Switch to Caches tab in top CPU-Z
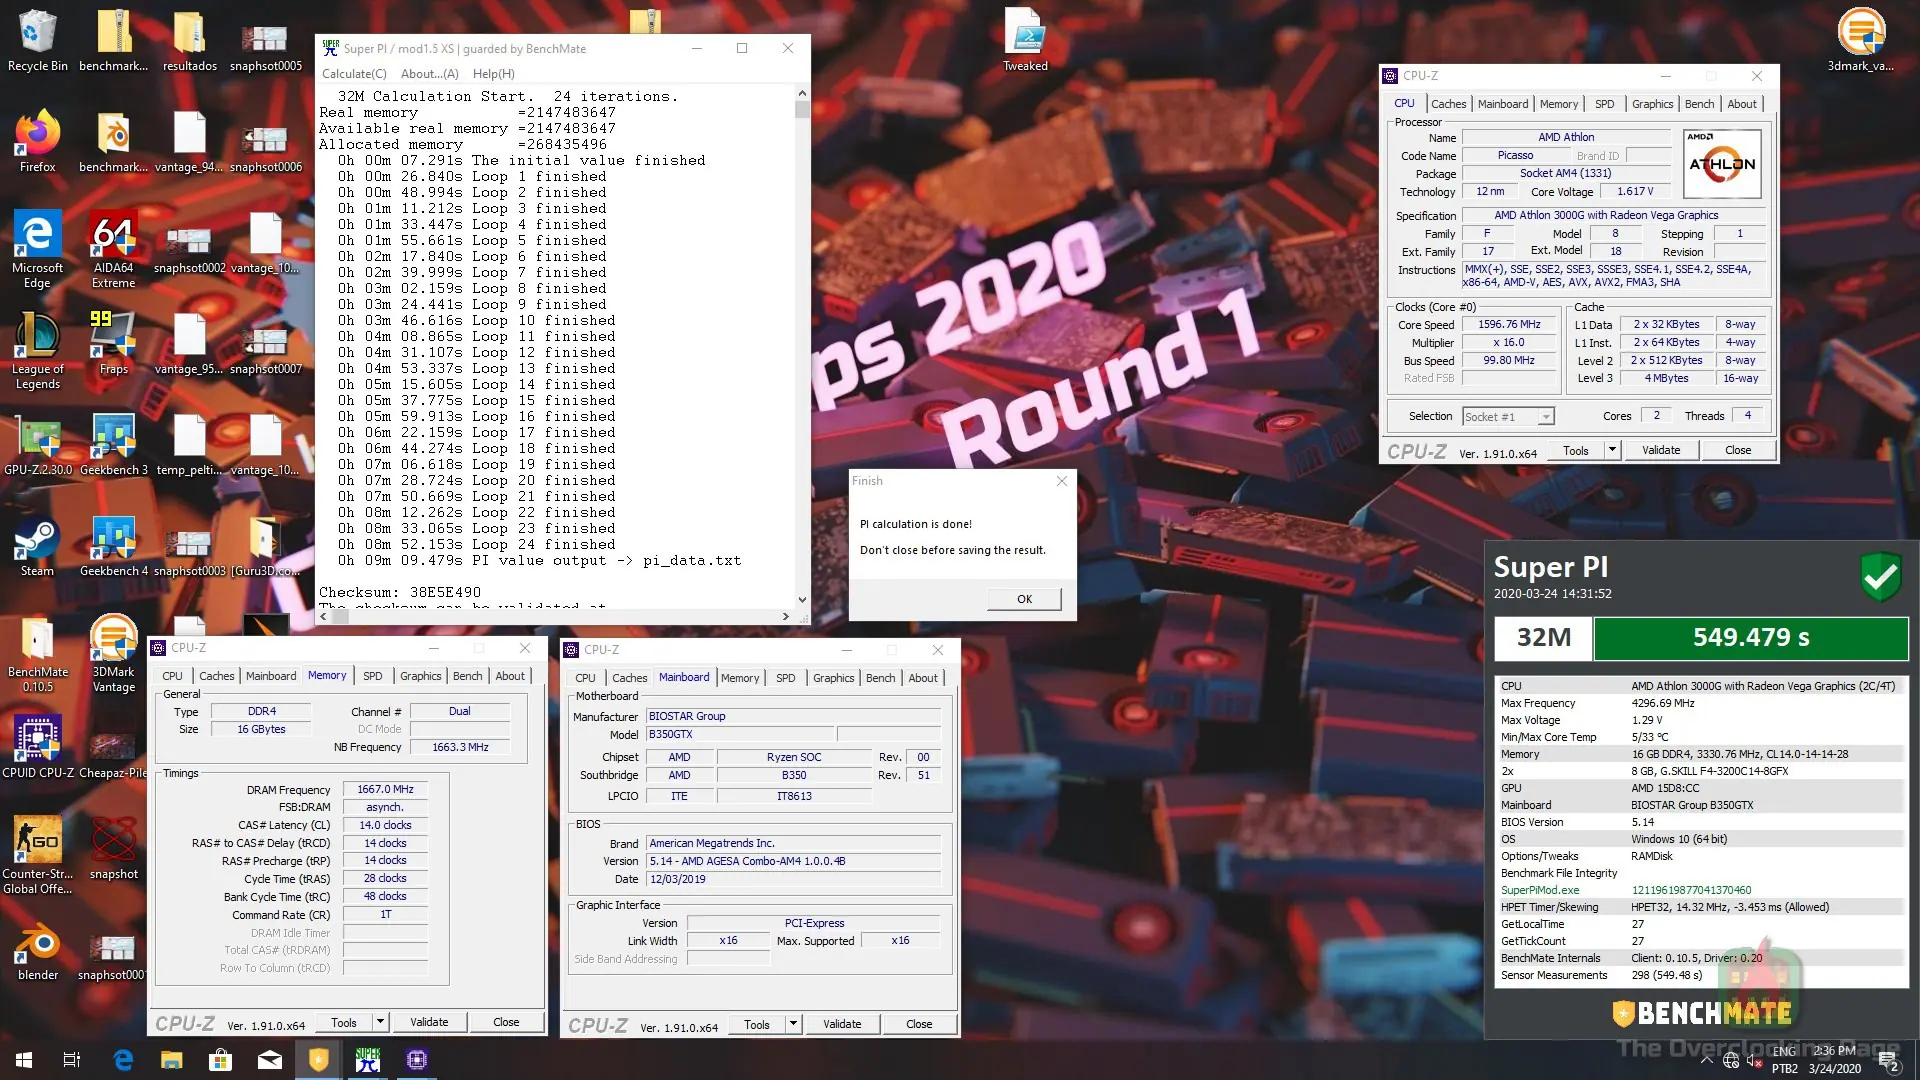Screen dimensions: 1920x1080 (x=1447, y=104)
